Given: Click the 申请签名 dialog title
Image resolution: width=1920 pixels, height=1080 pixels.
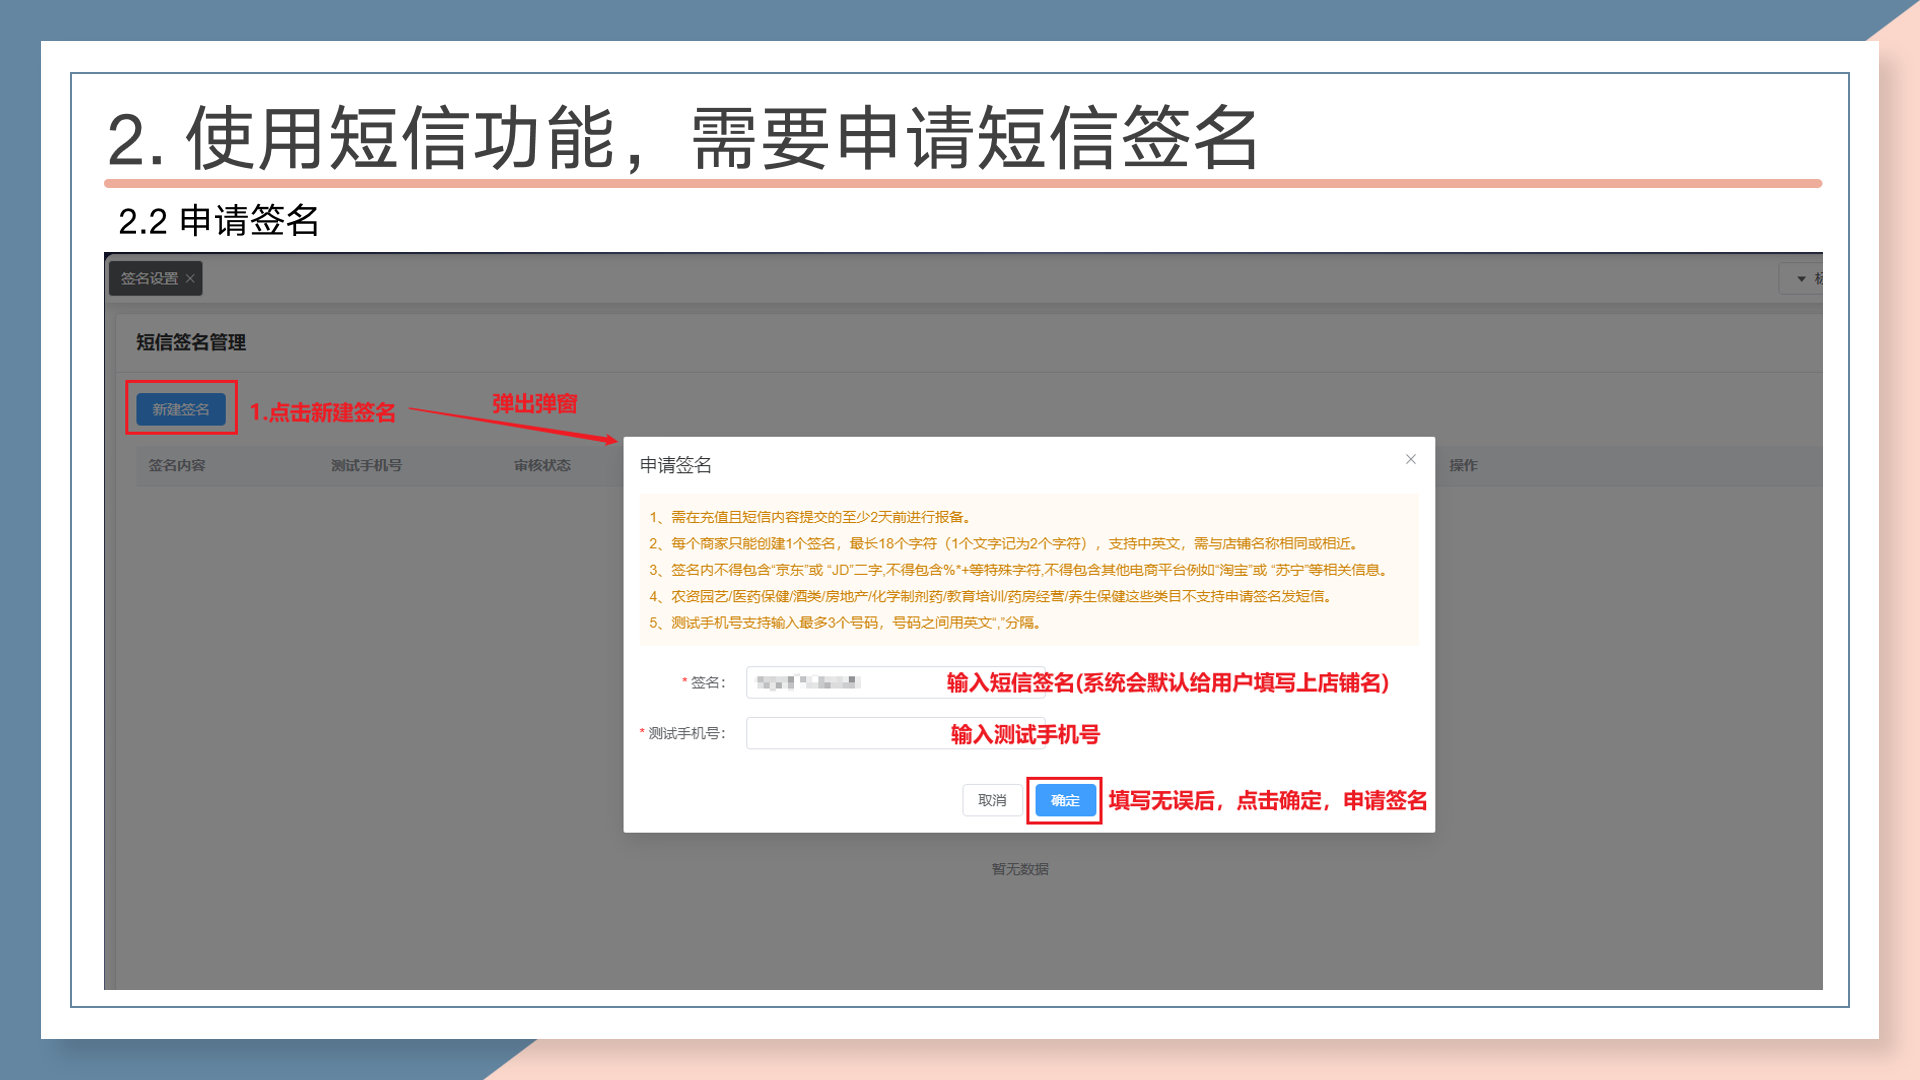Looking at the screenshot, I should pos(676,465).
